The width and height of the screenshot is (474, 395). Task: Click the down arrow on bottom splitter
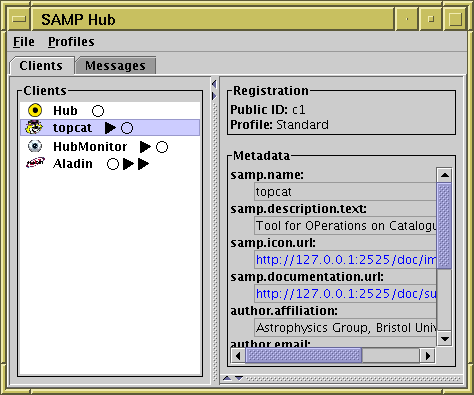point(239,378)
